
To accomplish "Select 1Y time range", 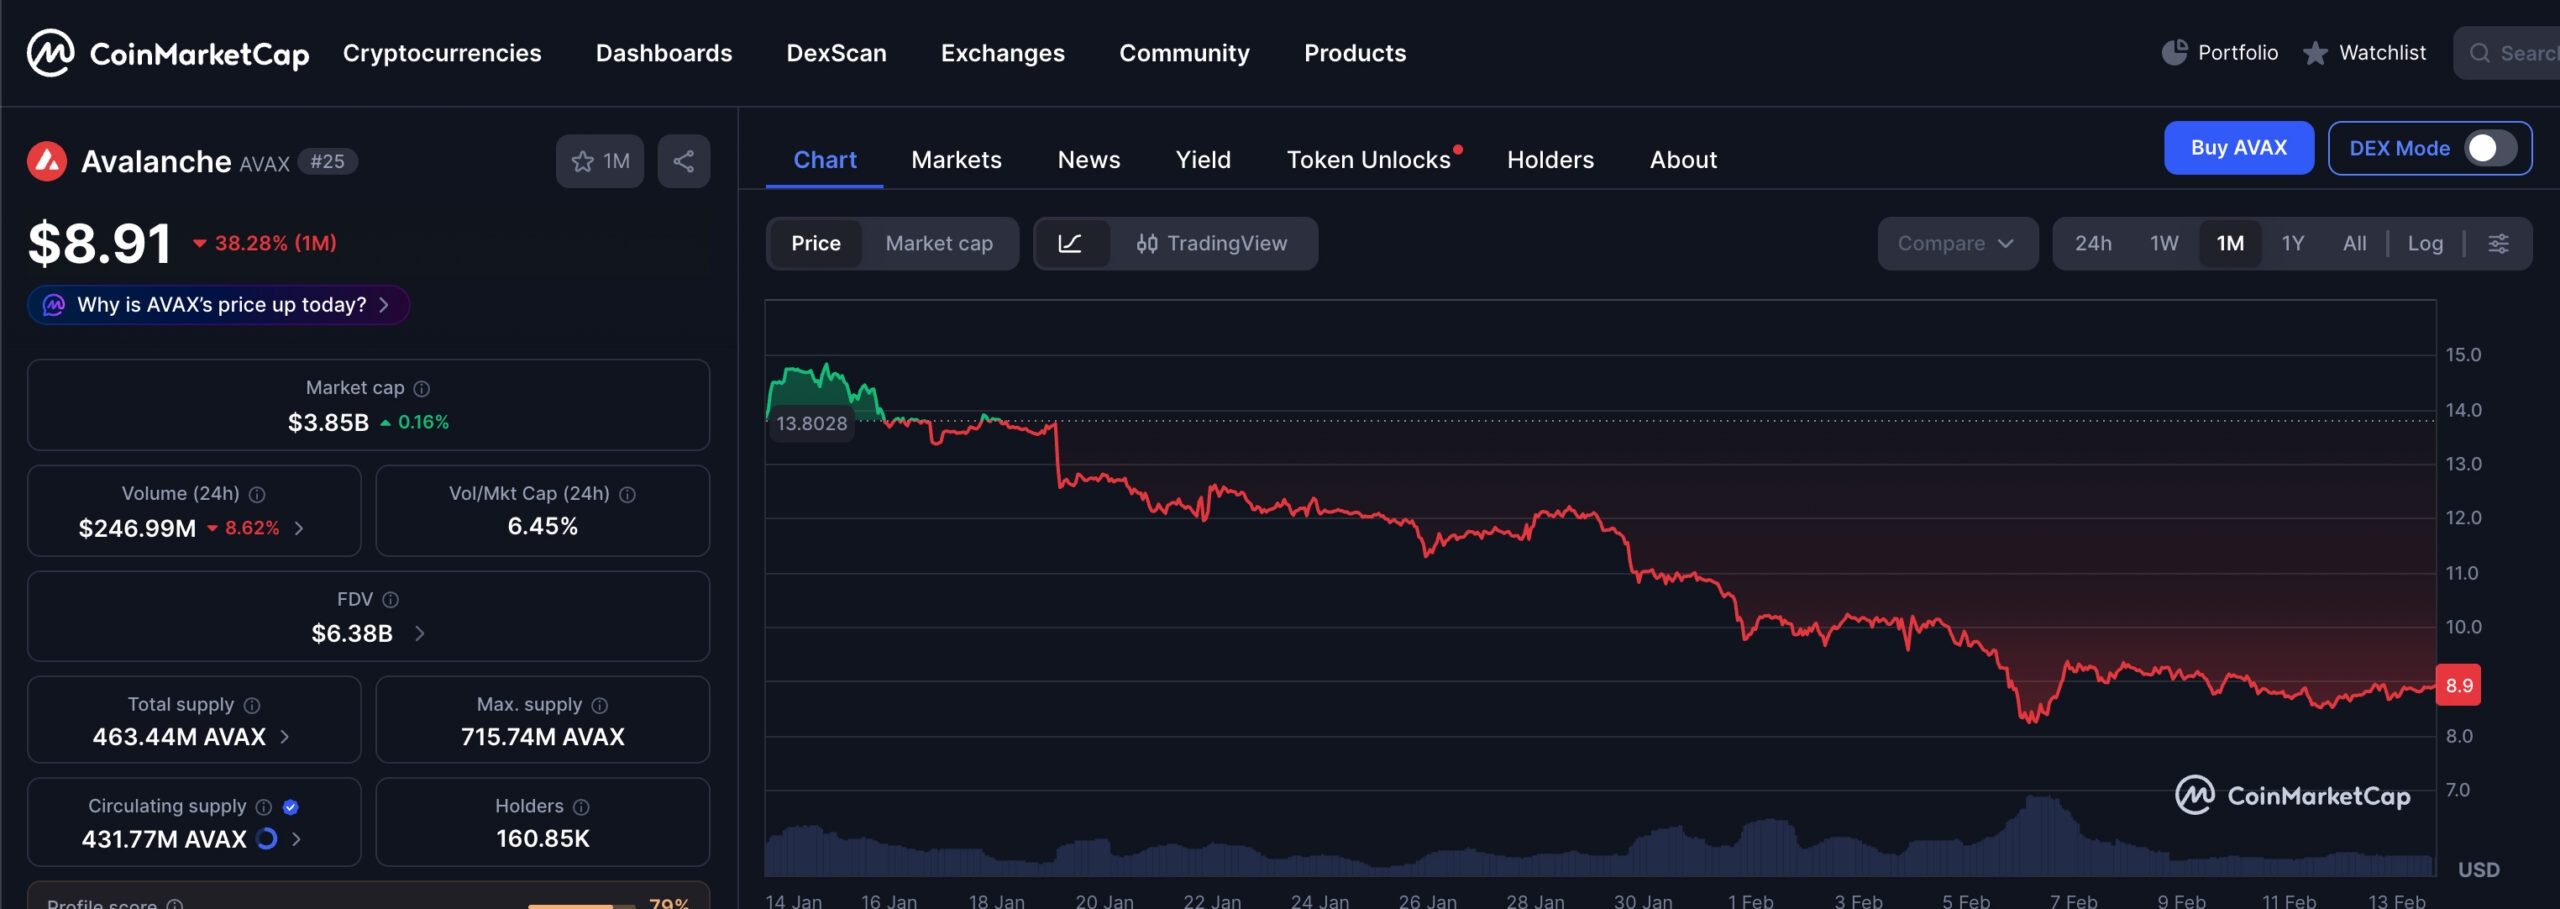I will [2293, 244].
